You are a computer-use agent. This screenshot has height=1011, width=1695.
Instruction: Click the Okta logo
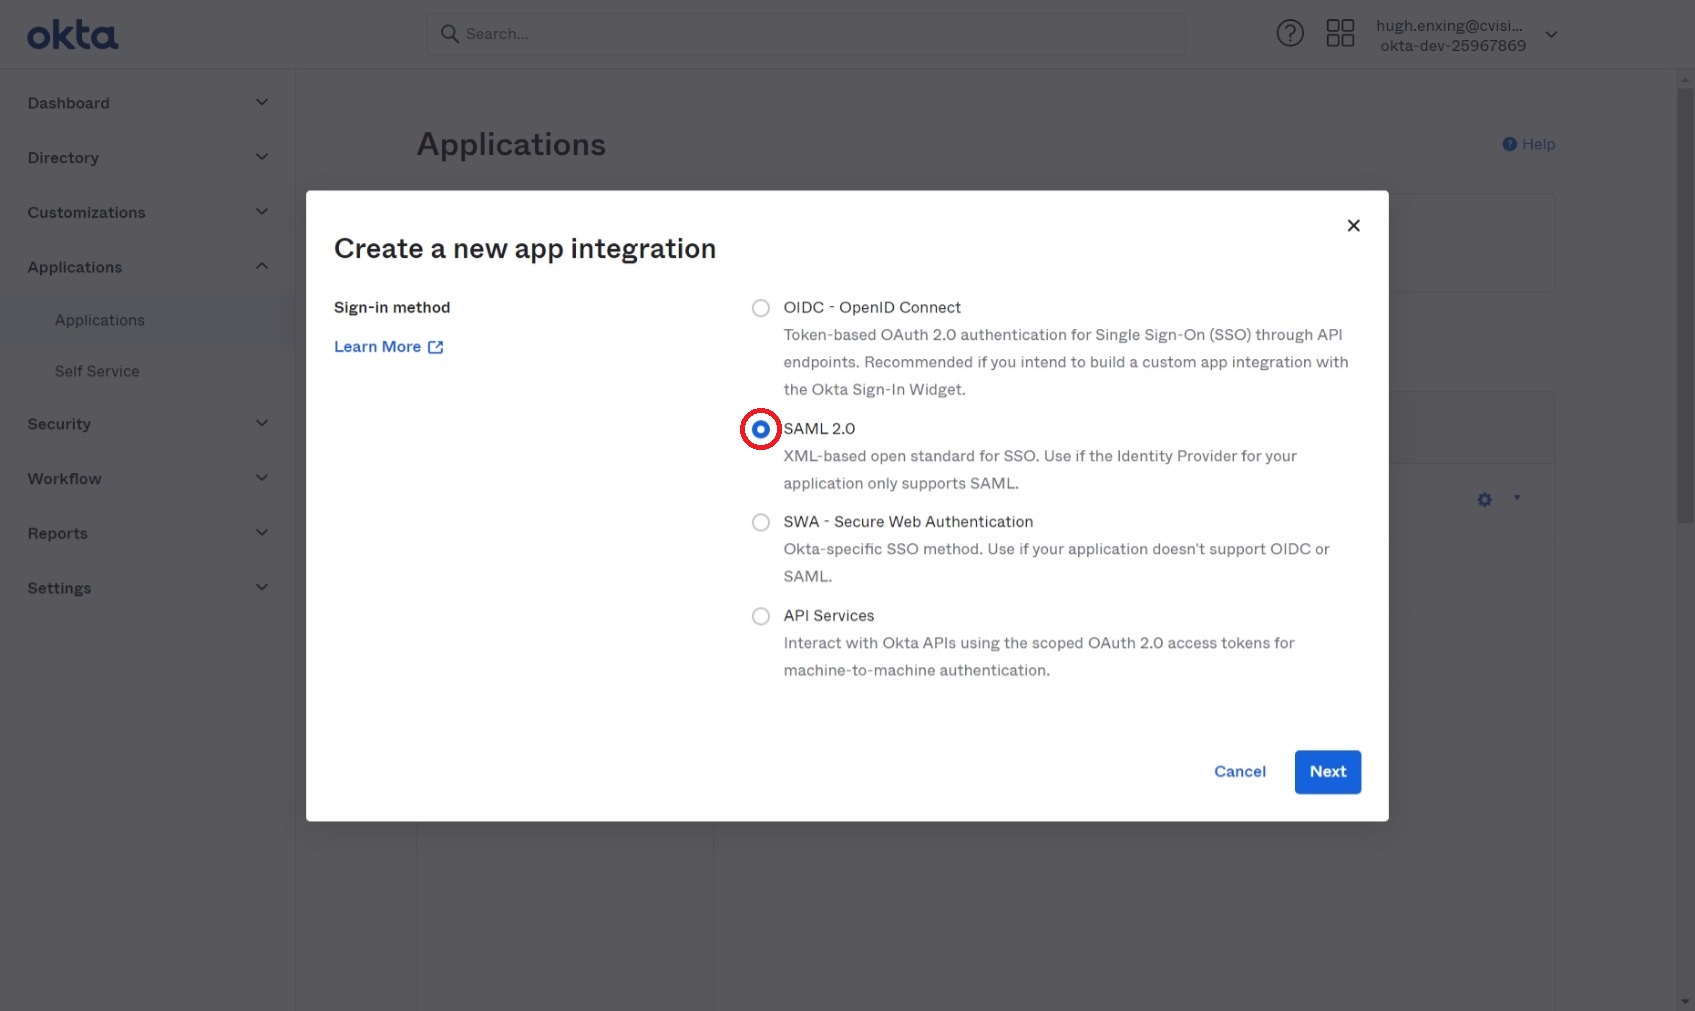pyautogui.click(x=72, y=36)
